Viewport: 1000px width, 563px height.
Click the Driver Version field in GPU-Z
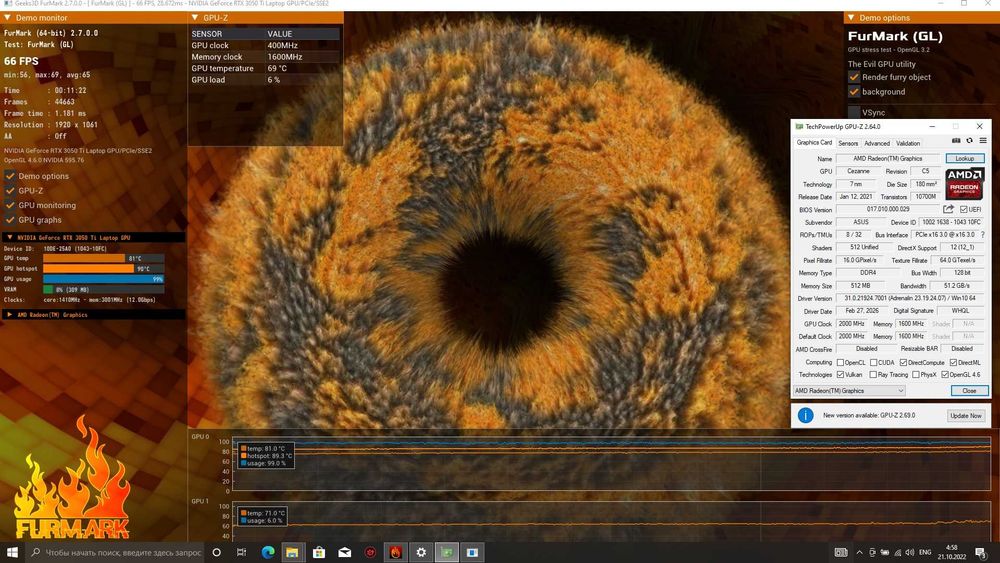click(x=910, y=298)
